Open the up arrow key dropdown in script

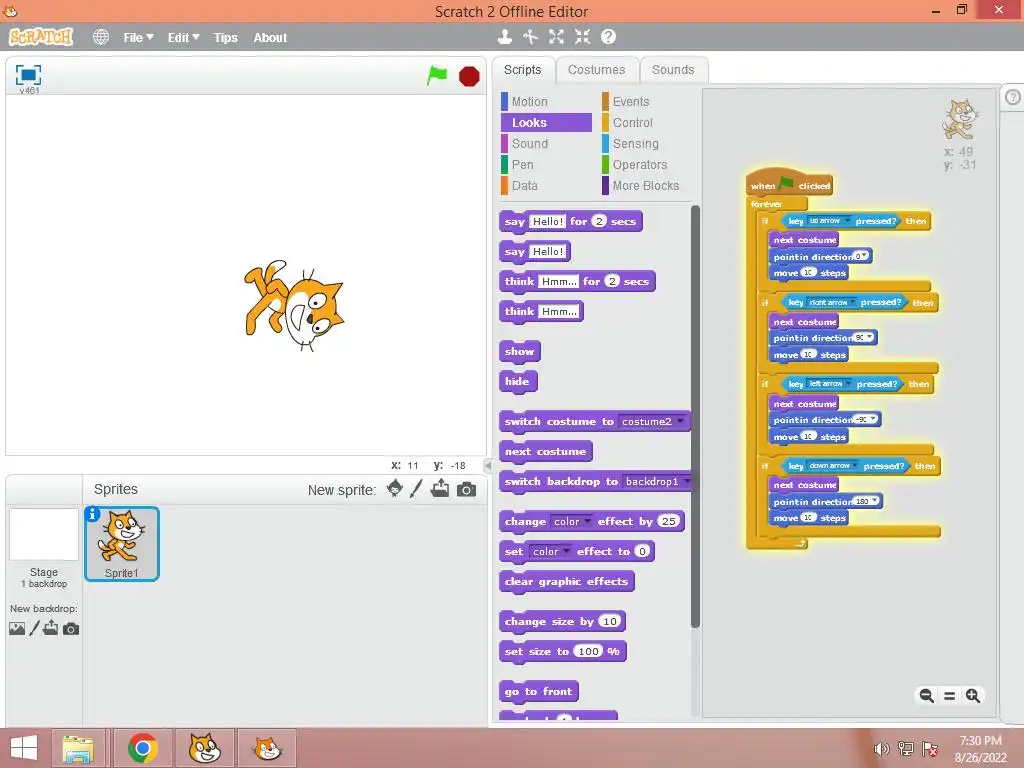click(848, 221)
